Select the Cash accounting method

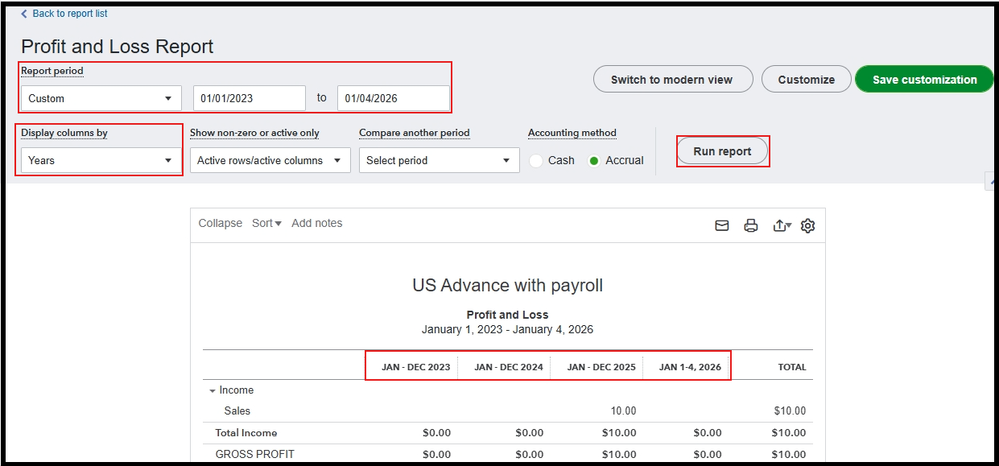coord(537,160)
